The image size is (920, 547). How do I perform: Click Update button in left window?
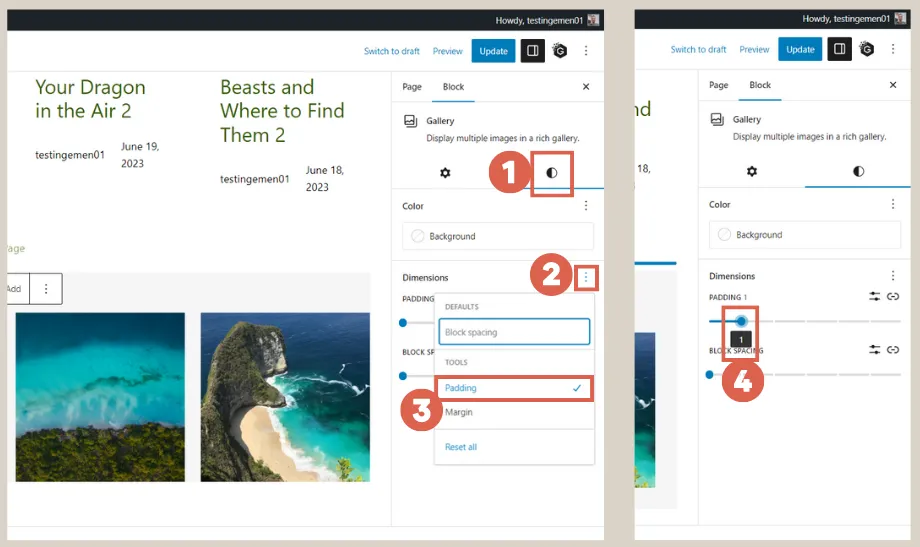pos(493,51)
